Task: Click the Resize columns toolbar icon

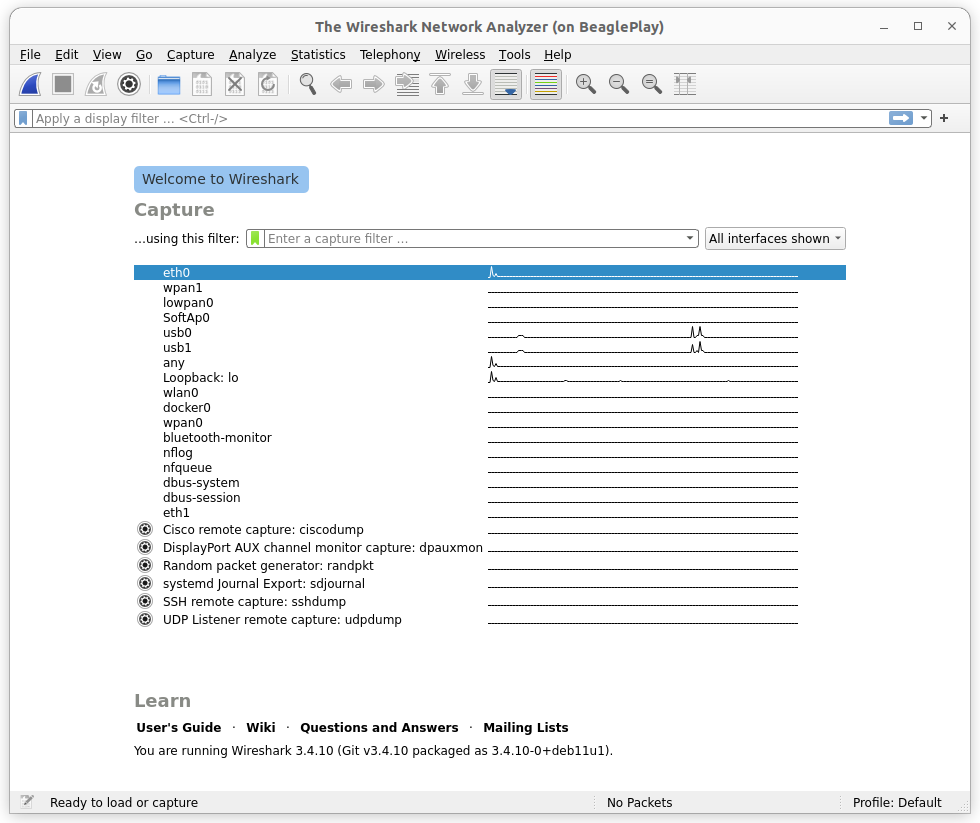Action: 685,84
